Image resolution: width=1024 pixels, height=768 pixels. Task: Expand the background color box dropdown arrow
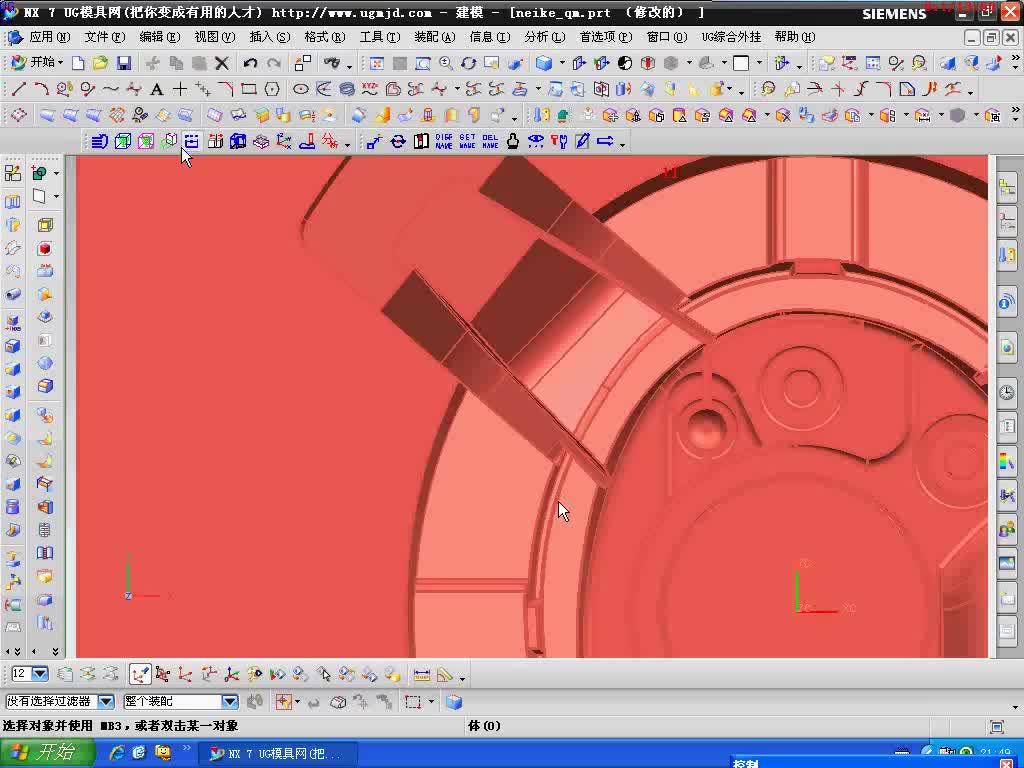(x=759, y=63)
